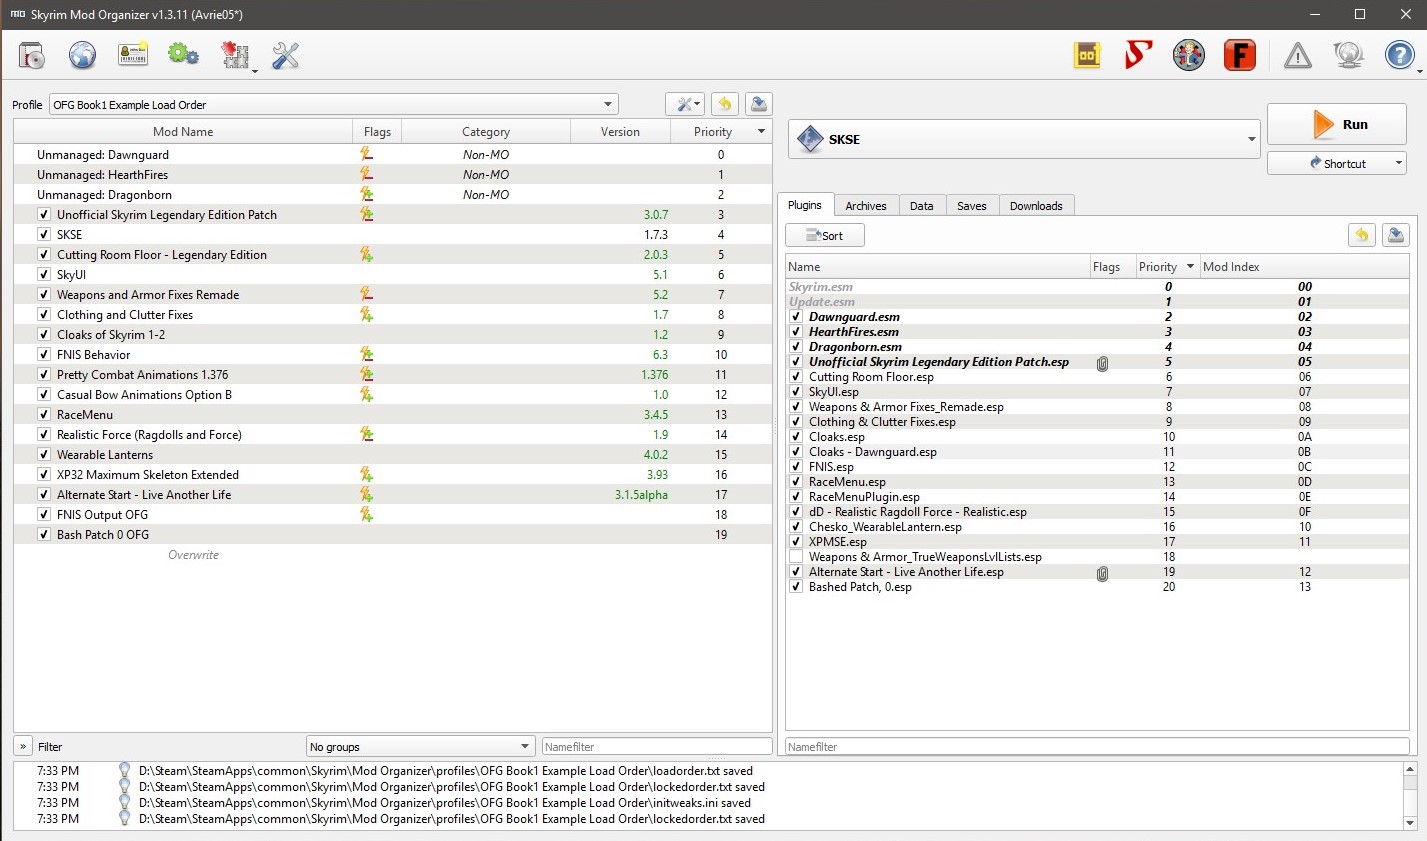This screenshot has height=841, width=1427.
Task: Click flag icon for Cutting Room Floor - Legendary Edition
Action: [367, 255]
